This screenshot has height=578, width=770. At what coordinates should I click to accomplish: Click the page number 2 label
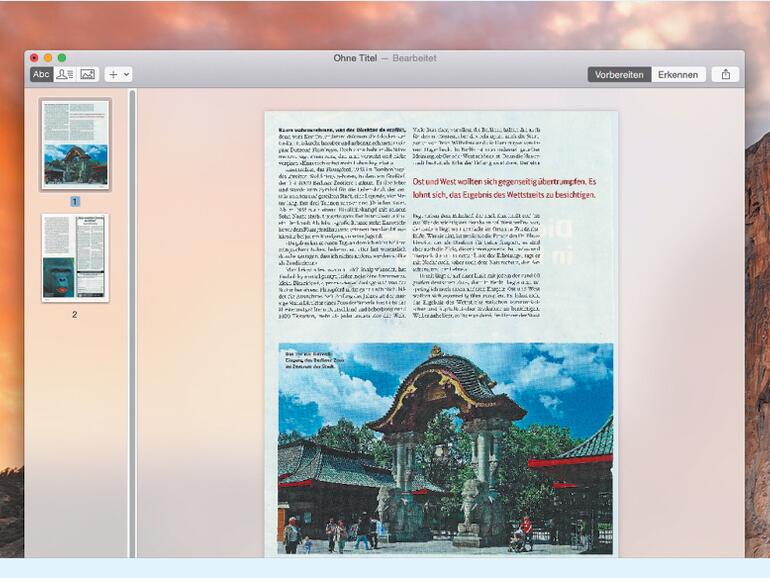tap(74, 314)
